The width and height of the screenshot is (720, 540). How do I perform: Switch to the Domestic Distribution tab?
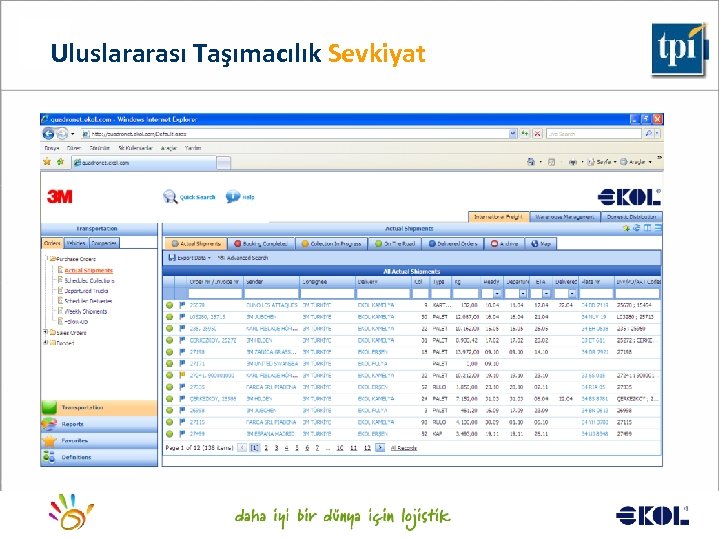click(x=631, y=217)
